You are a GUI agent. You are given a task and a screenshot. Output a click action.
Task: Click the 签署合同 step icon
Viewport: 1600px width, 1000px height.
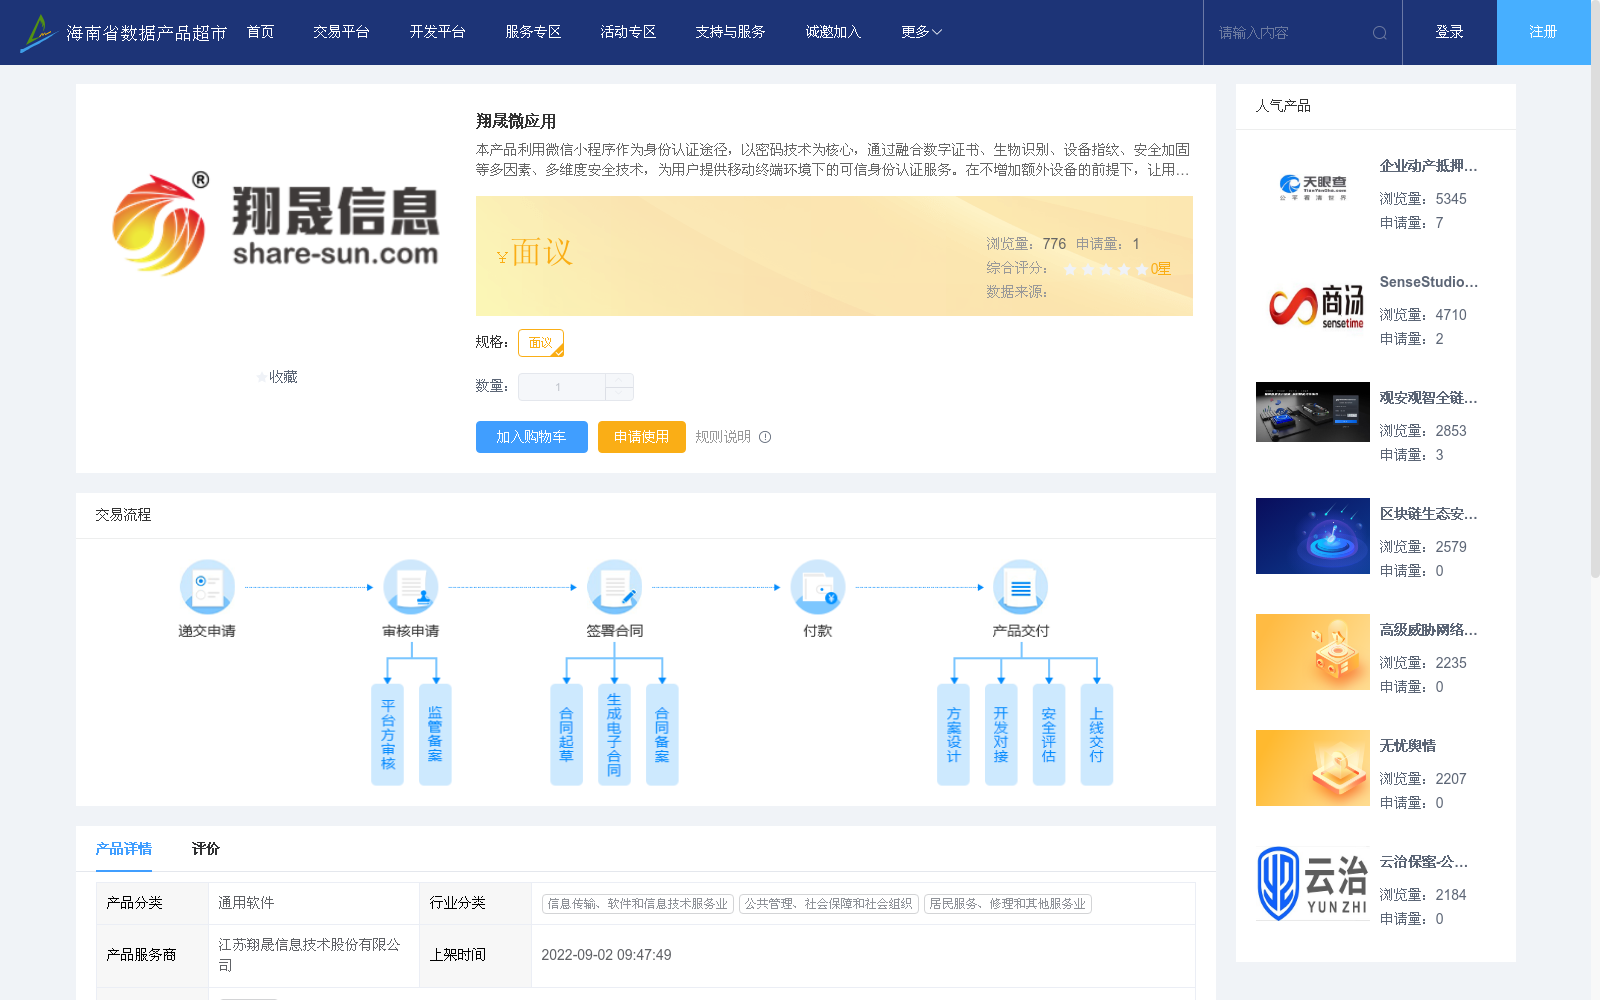click(x=615, y=586)
